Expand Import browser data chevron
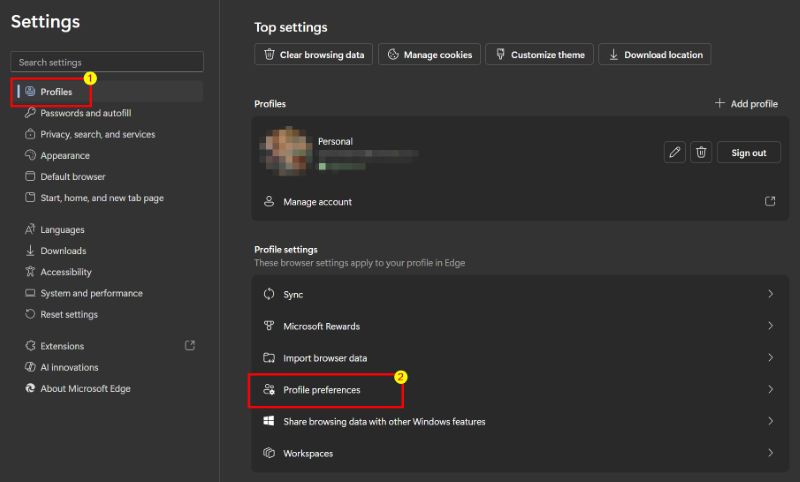 (x=770, y=358)
